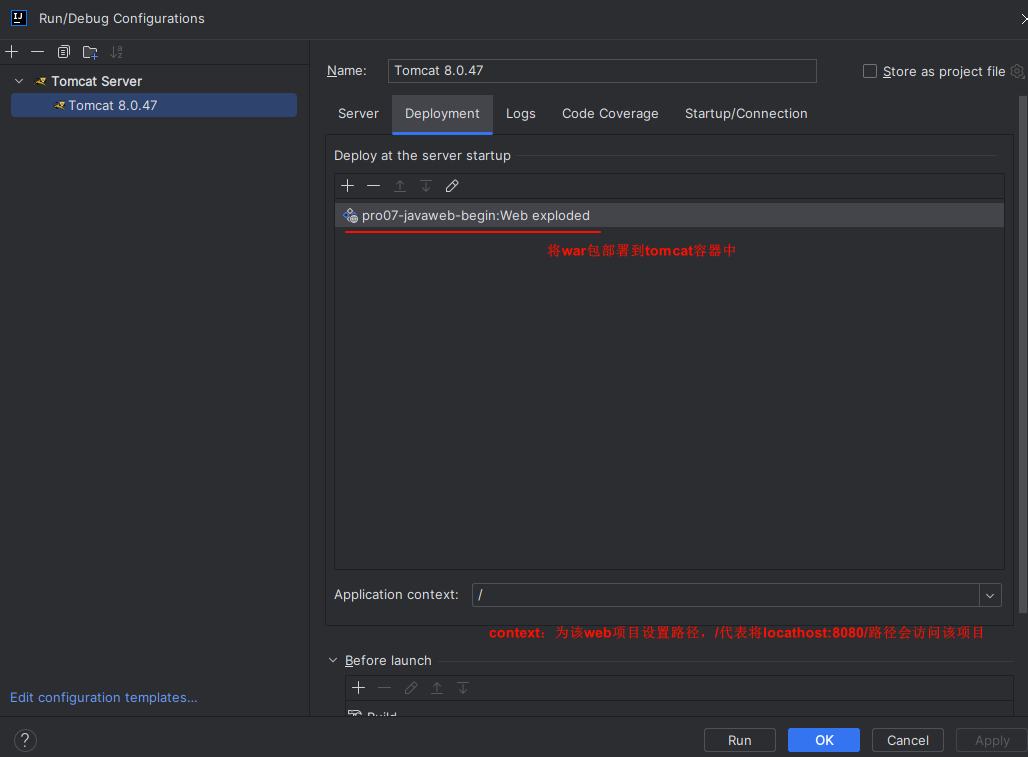Click the Apply button

tap(992, 740)
